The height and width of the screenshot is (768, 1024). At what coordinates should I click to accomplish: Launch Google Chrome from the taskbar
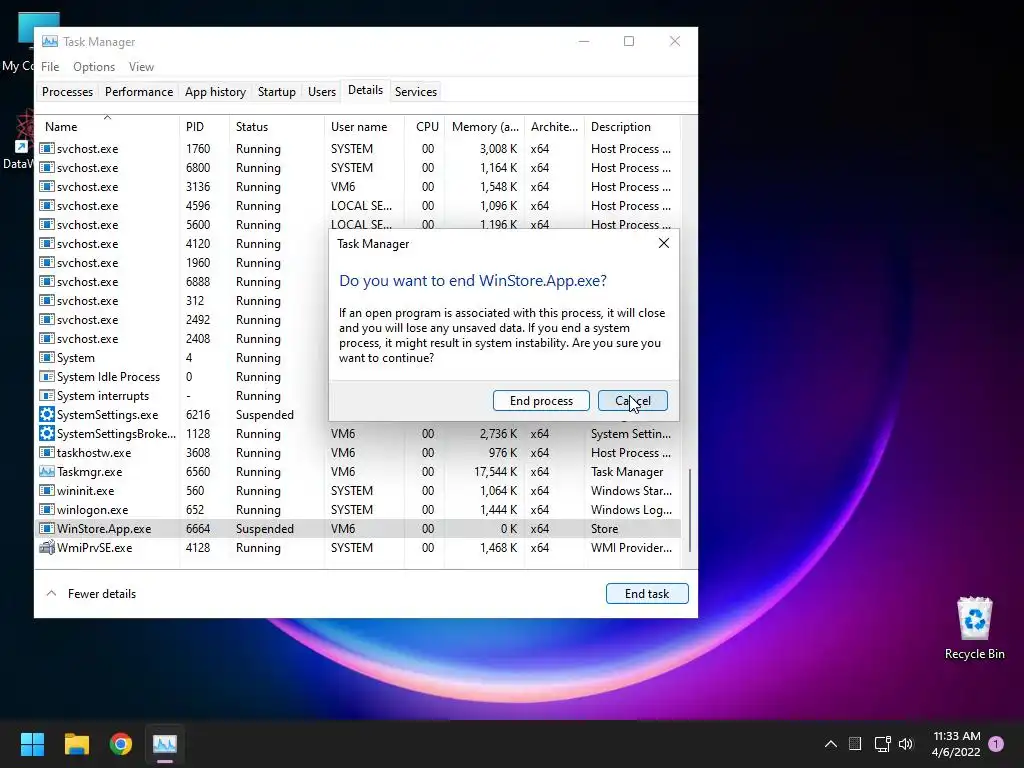(121, 744)
